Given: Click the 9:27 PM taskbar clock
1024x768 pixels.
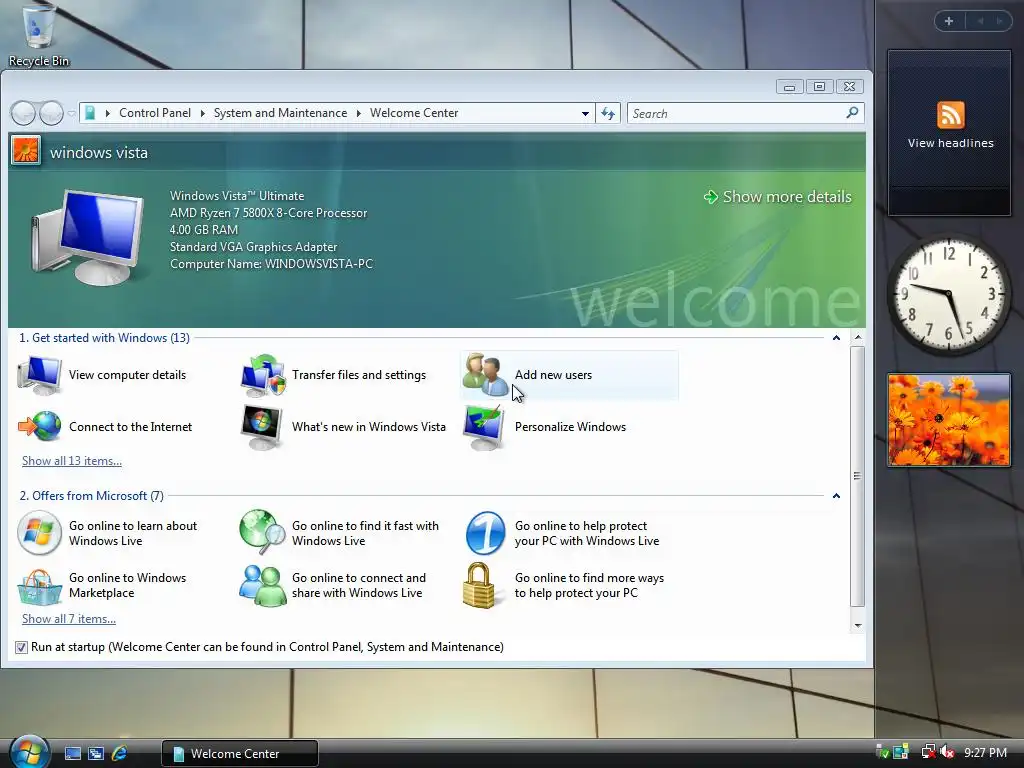Looking at the screenshot, I should [985, 753].
